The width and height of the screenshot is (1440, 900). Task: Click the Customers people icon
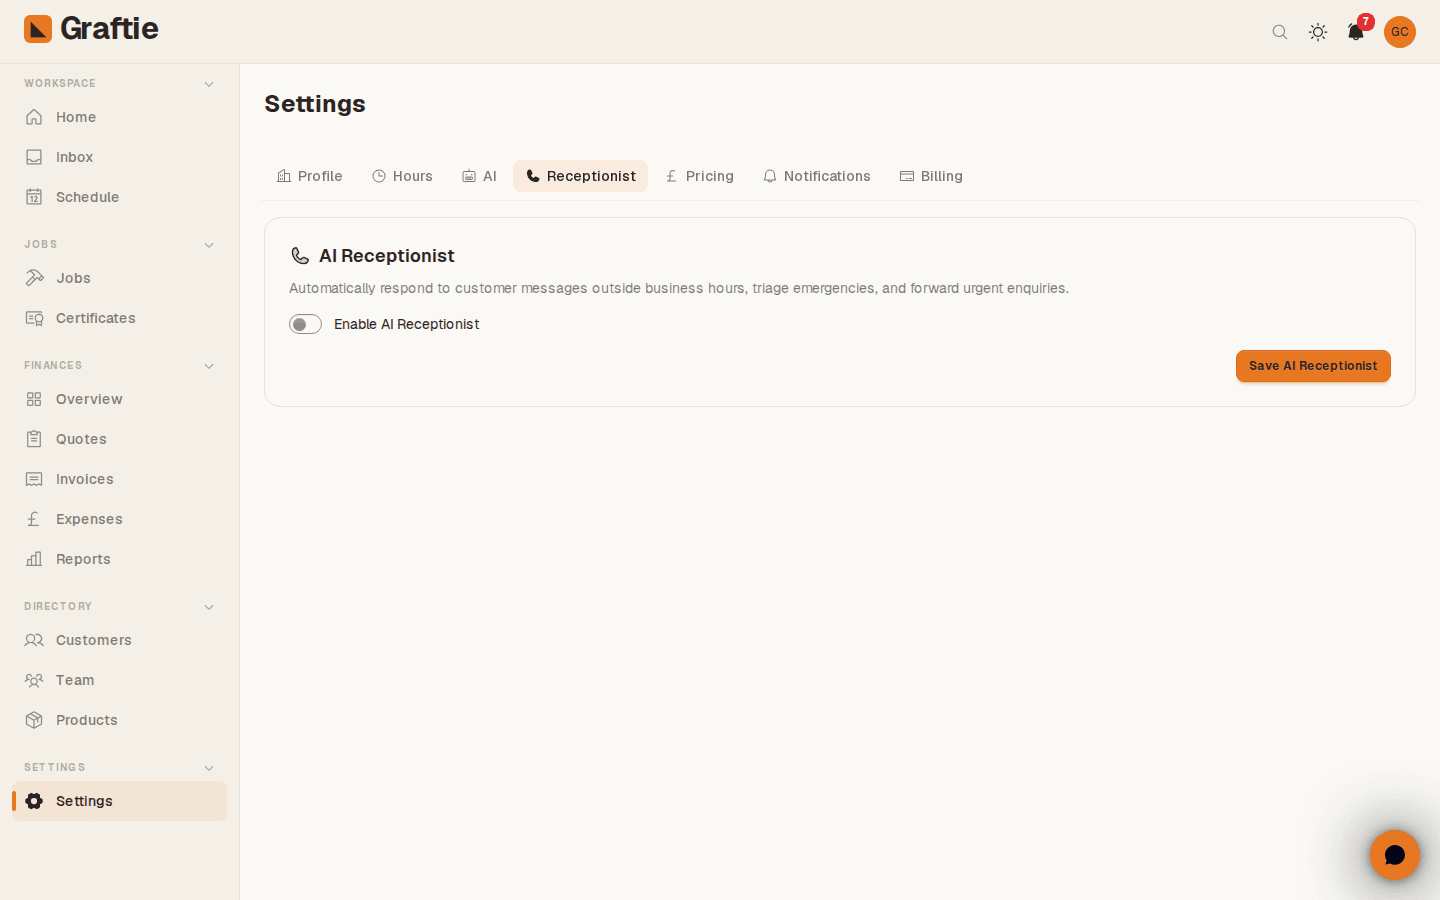pyautogui.click(x=34, y=640)
